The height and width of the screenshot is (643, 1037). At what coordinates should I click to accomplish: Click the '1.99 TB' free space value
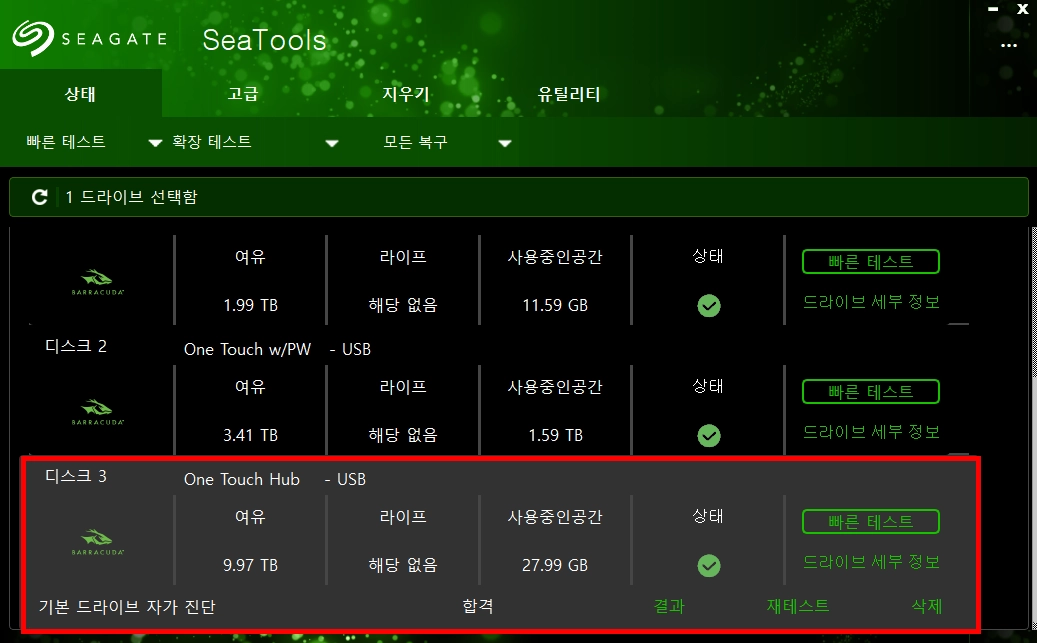coord(250,305)
